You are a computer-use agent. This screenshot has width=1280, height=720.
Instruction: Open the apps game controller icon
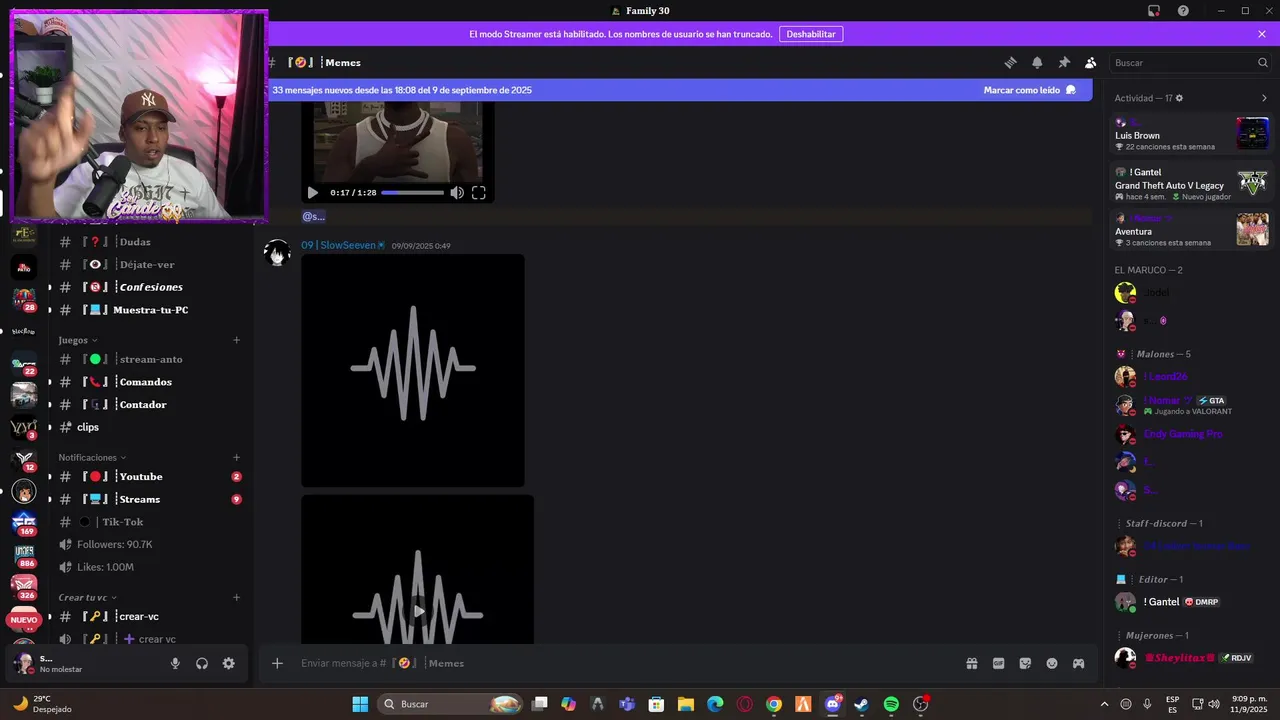(x=1079, y=663)
